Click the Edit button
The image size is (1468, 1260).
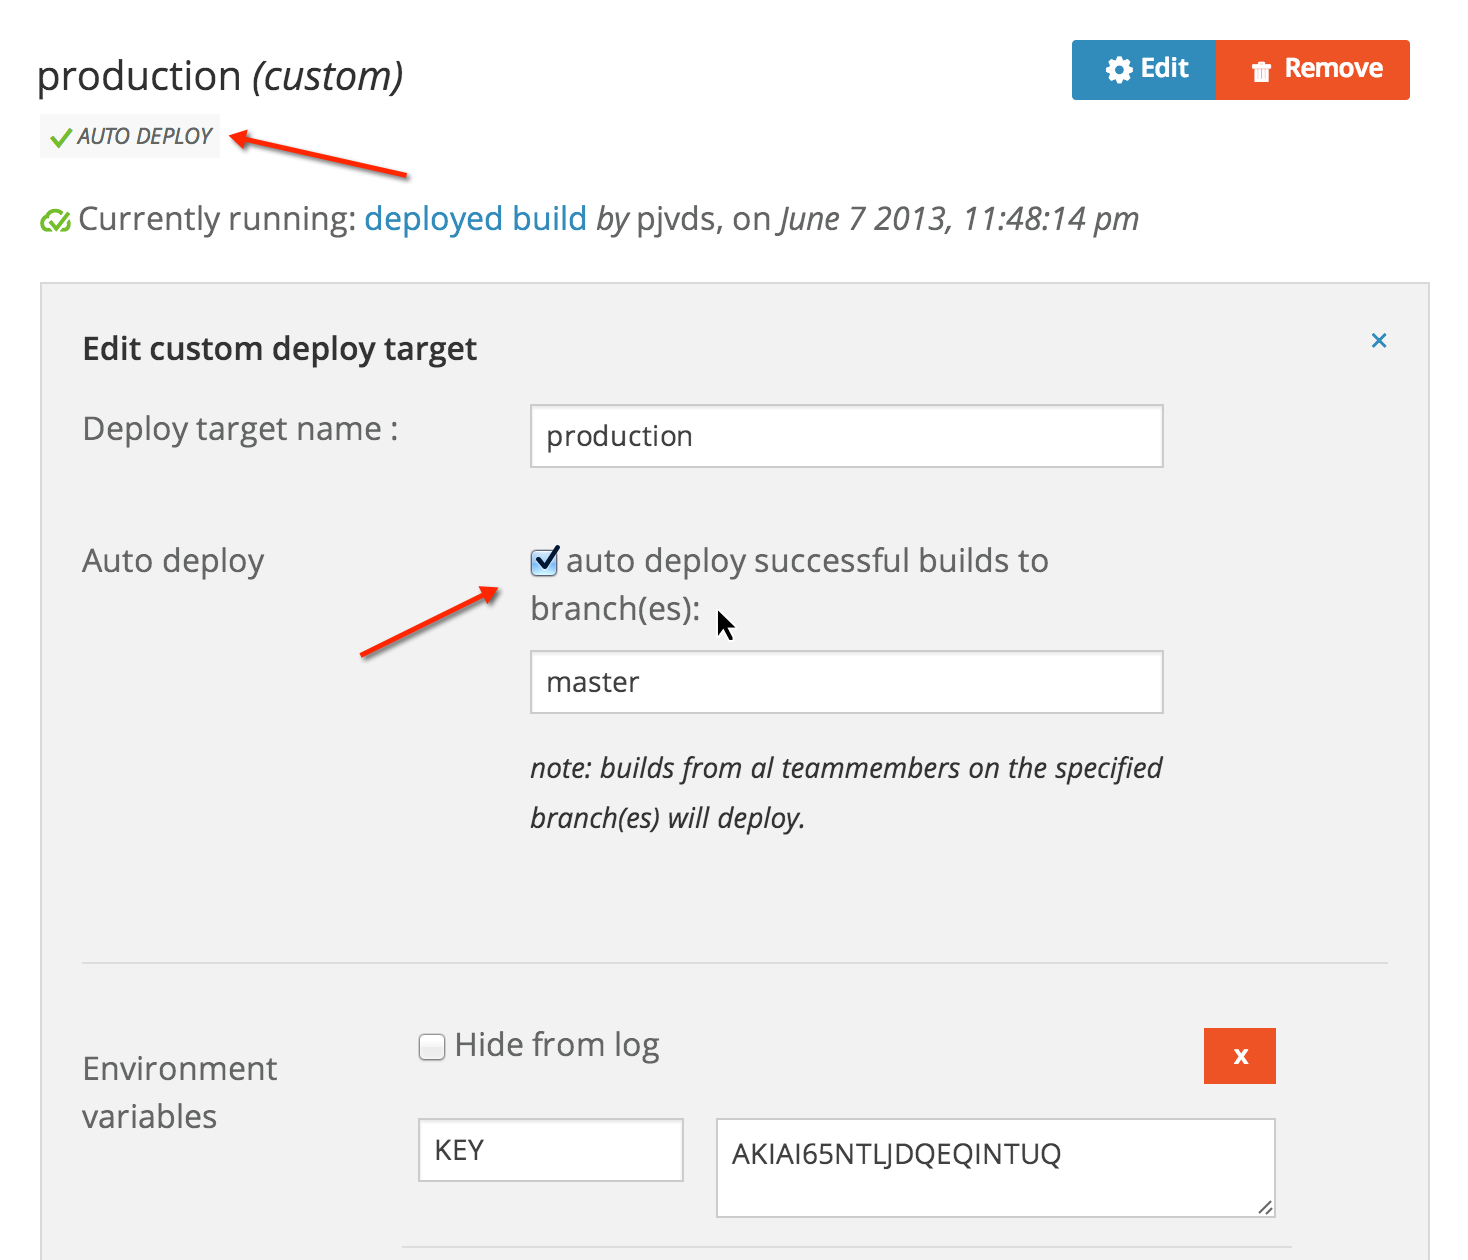click(x=1144, y=70)
